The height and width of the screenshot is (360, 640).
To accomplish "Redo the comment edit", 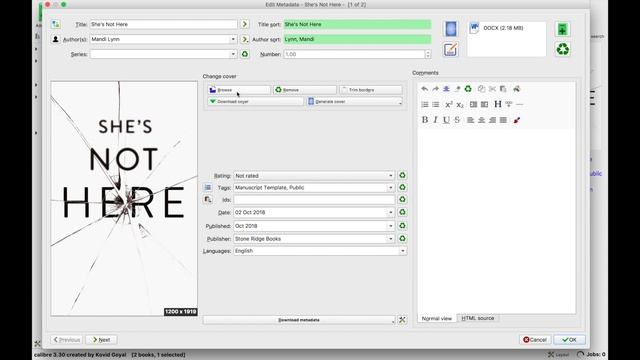I will pyautogui.click(x=436, y=89).
